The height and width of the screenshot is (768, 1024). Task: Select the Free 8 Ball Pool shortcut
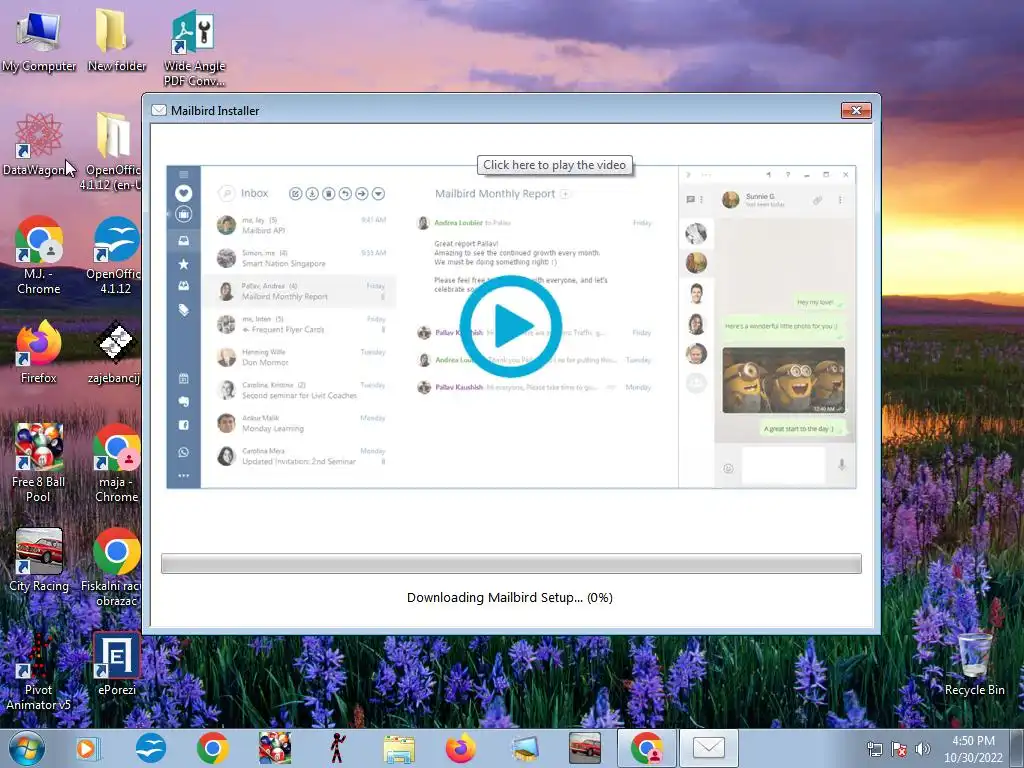pyautogui.click(x=39, y=464)
